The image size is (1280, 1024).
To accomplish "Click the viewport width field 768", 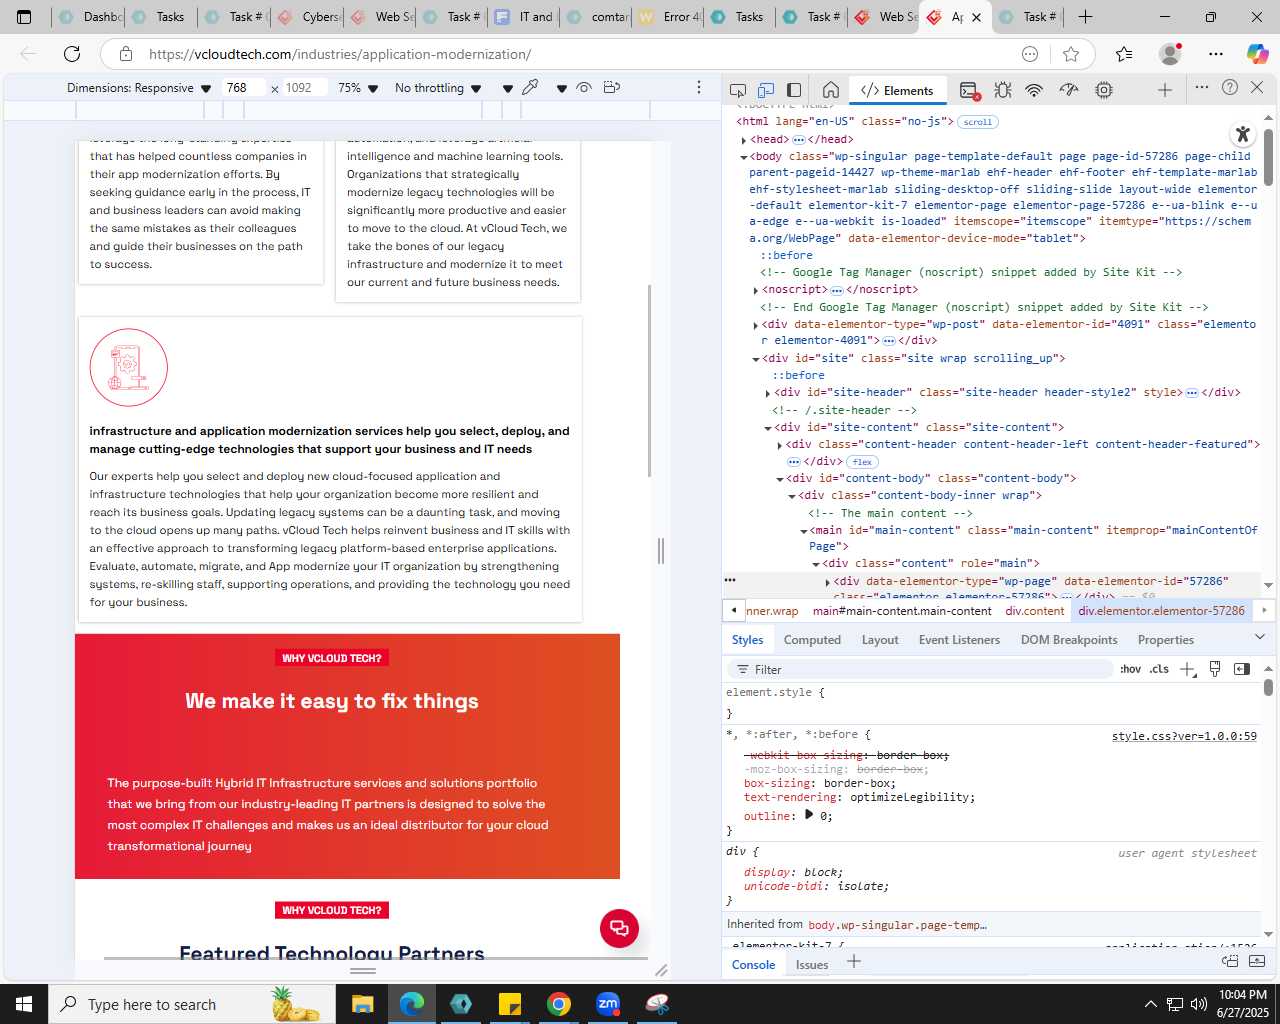I will coord(245,88).
